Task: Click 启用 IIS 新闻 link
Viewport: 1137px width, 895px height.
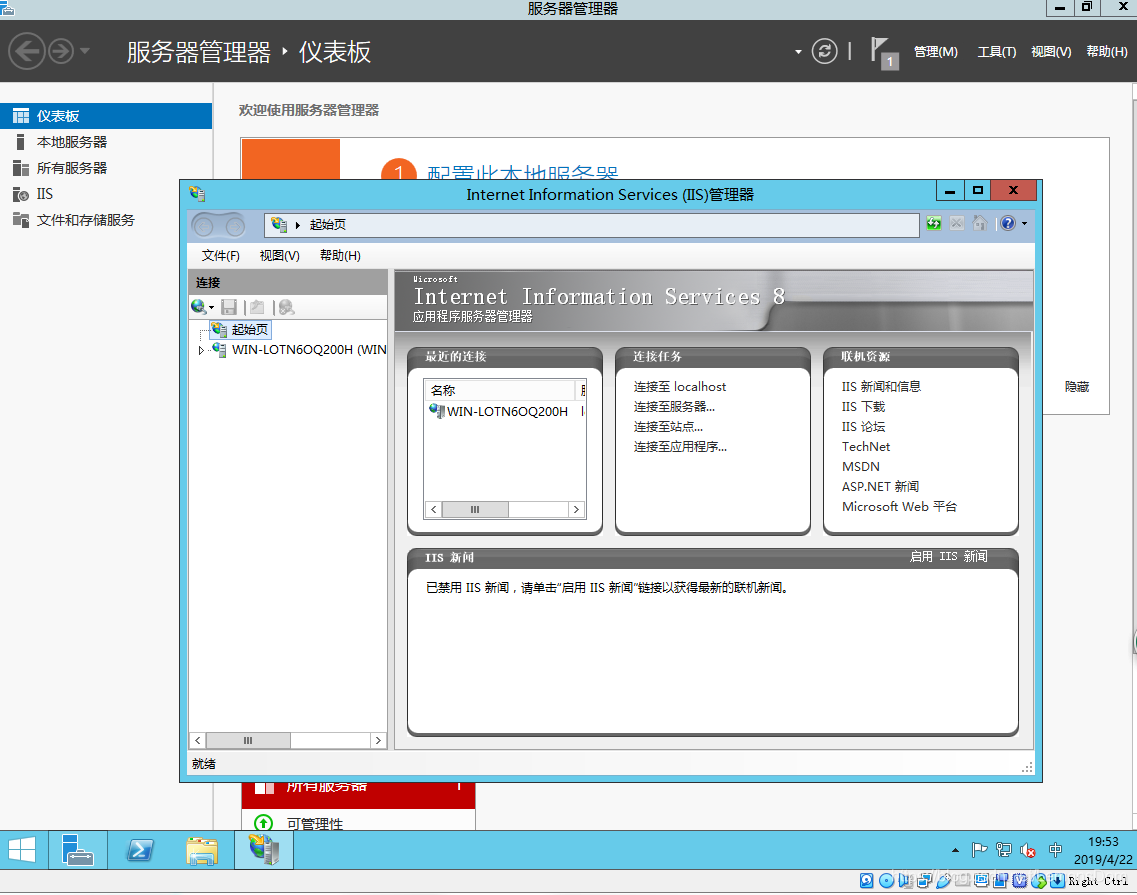Action: click(948, 556)
